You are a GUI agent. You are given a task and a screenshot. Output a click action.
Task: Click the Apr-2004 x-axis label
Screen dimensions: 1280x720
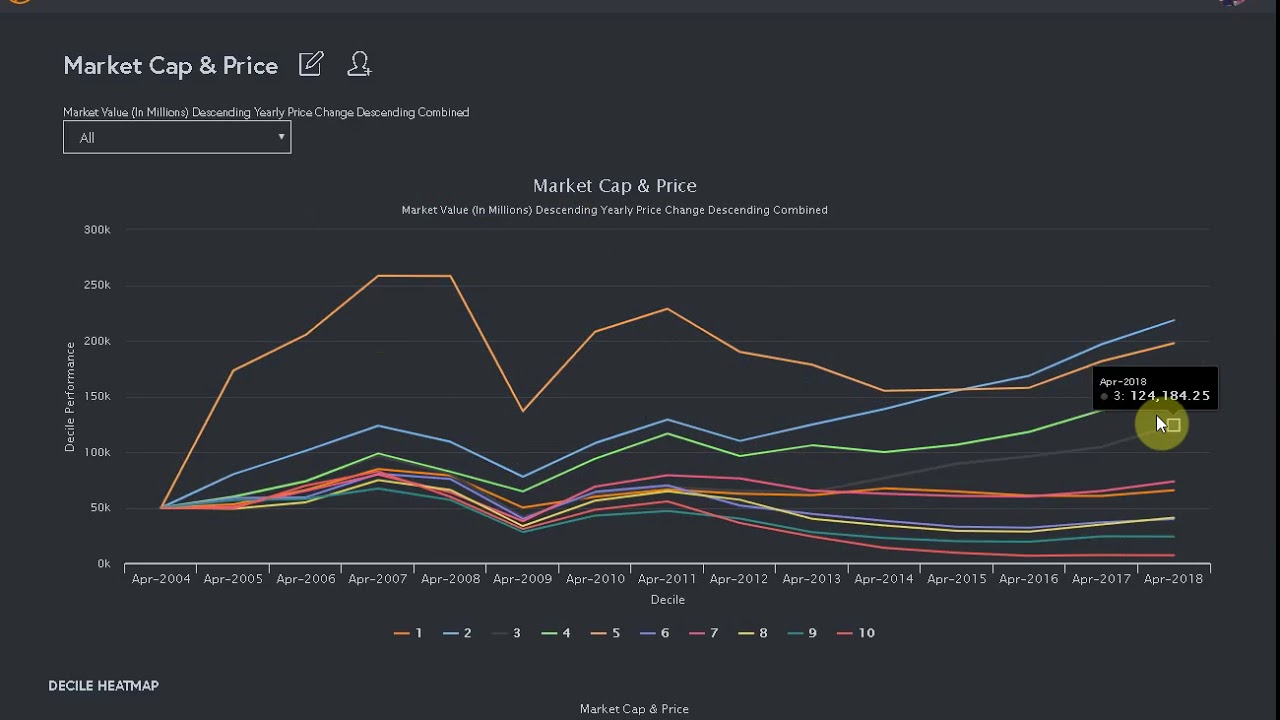pyautogui.click(x=161, y=579)
